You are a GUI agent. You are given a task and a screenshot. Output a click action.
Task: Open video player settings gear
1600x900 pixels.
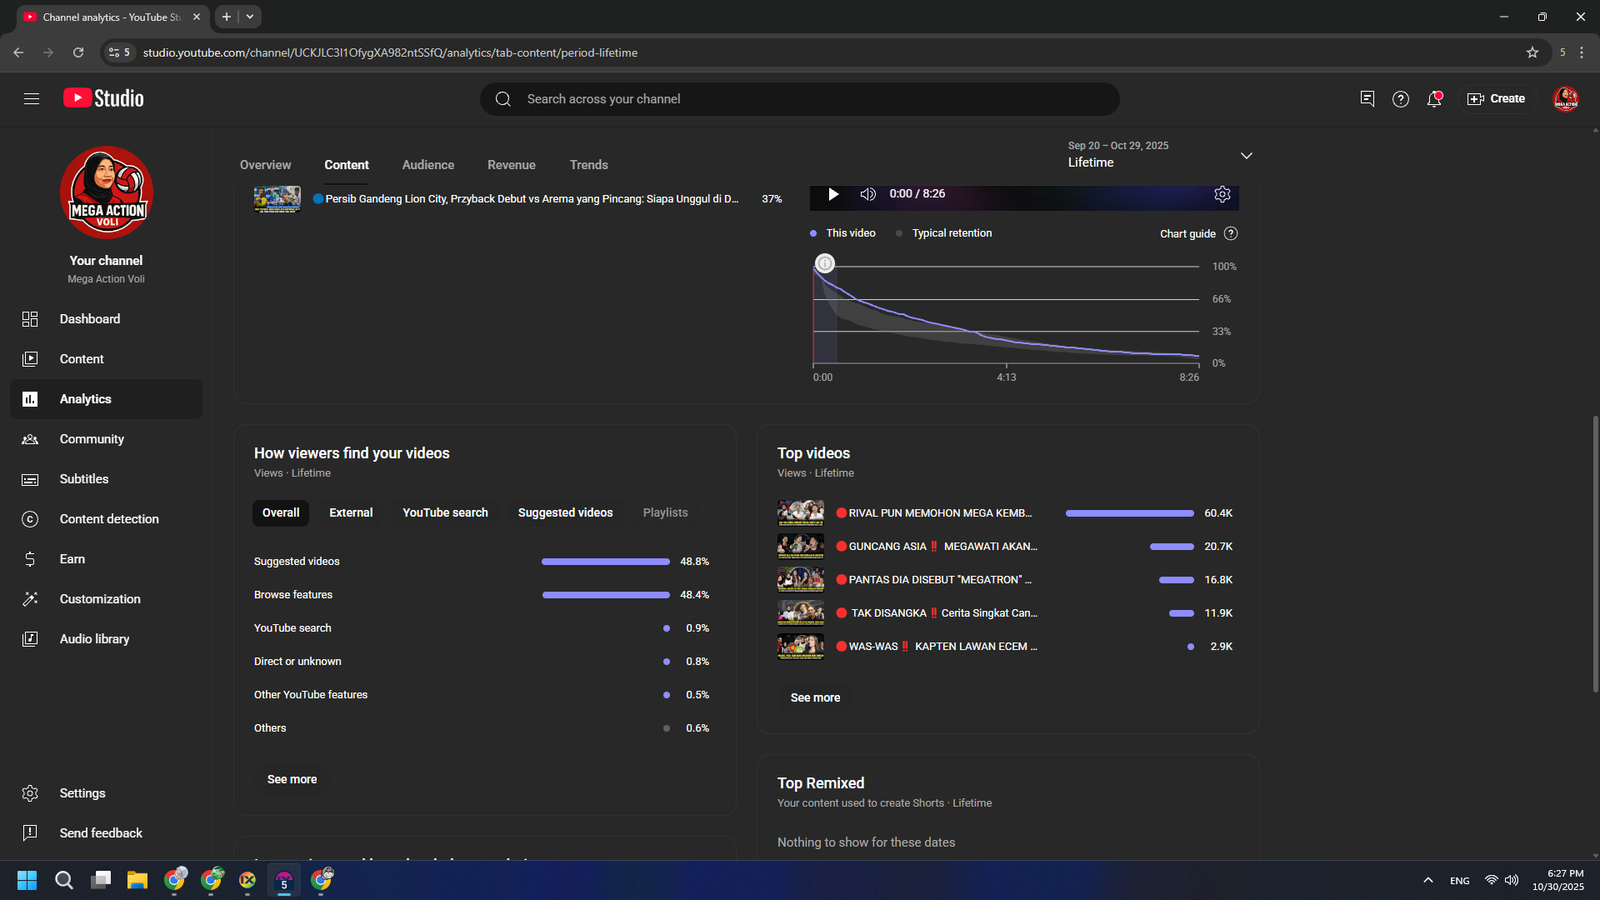point(1222,194)
